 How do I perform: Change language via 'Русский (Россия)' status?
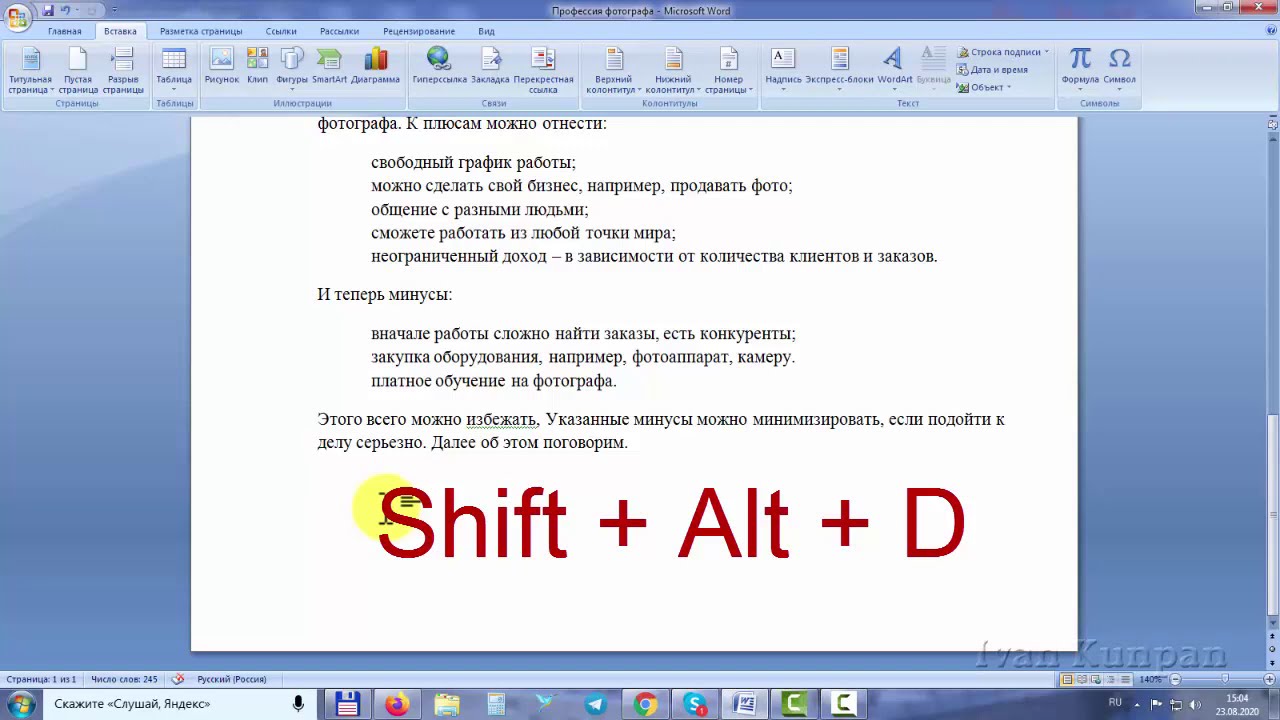pos(232,679)
